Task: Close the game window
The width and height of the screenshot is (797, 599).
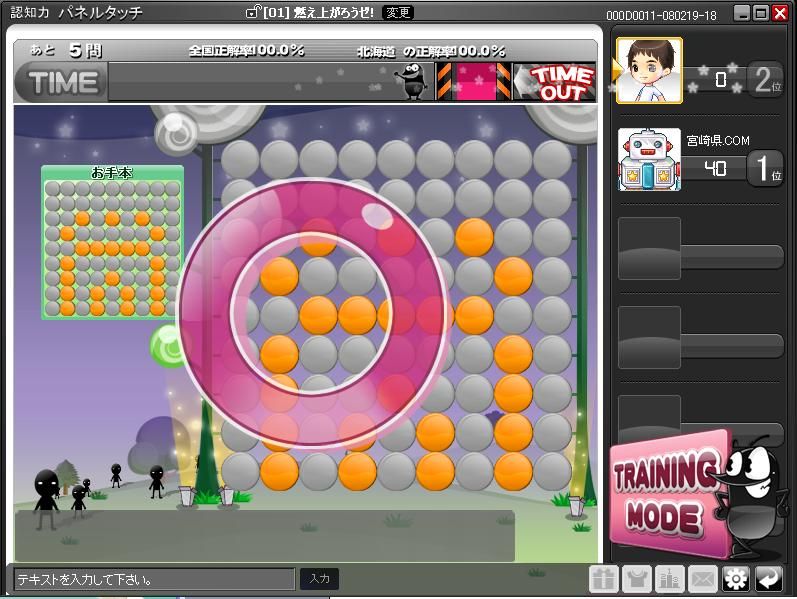Action: 780,13
